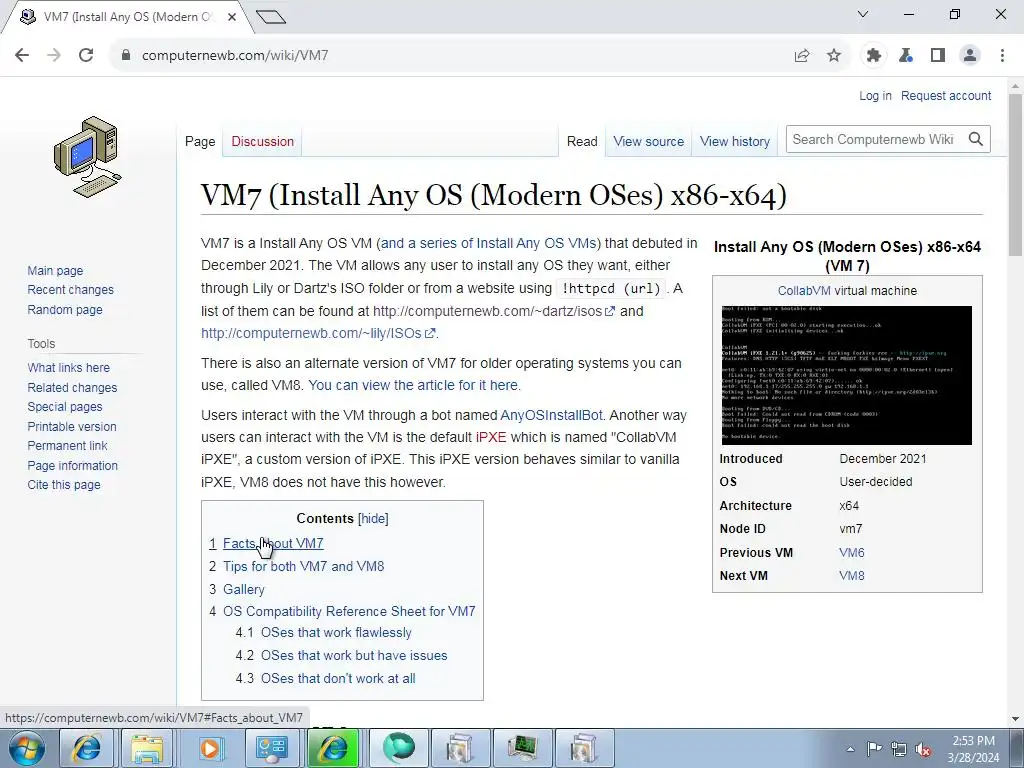The height and width of the screenshot is (768, 1024).
Task: Click the muted volume tray icon
Action: point(923,749)
